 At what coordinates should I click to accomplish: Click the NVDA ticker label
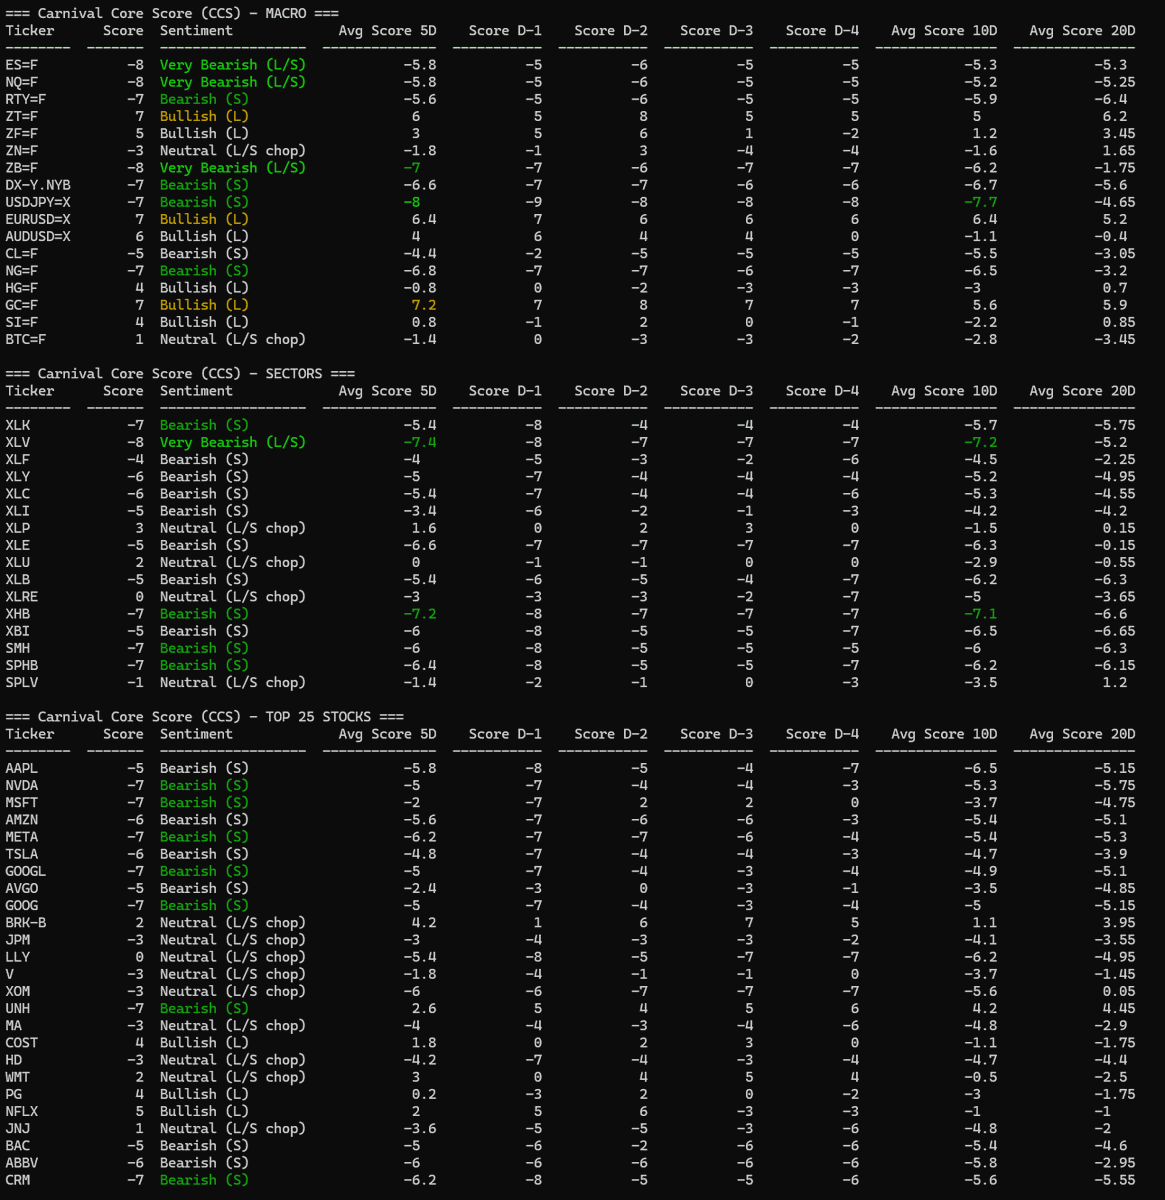[22, 785]
